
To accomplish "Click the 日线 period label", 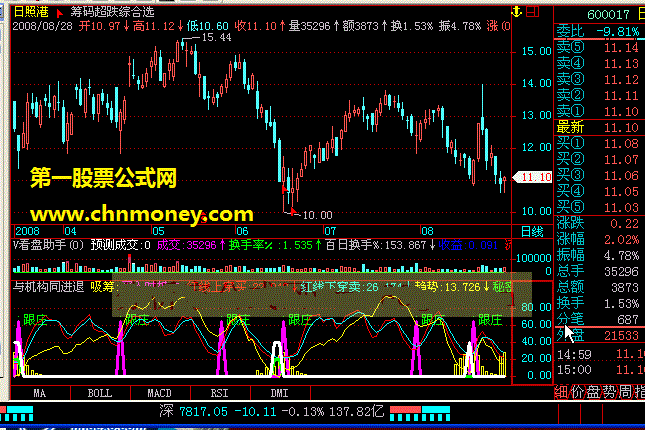I will (532, 232).
